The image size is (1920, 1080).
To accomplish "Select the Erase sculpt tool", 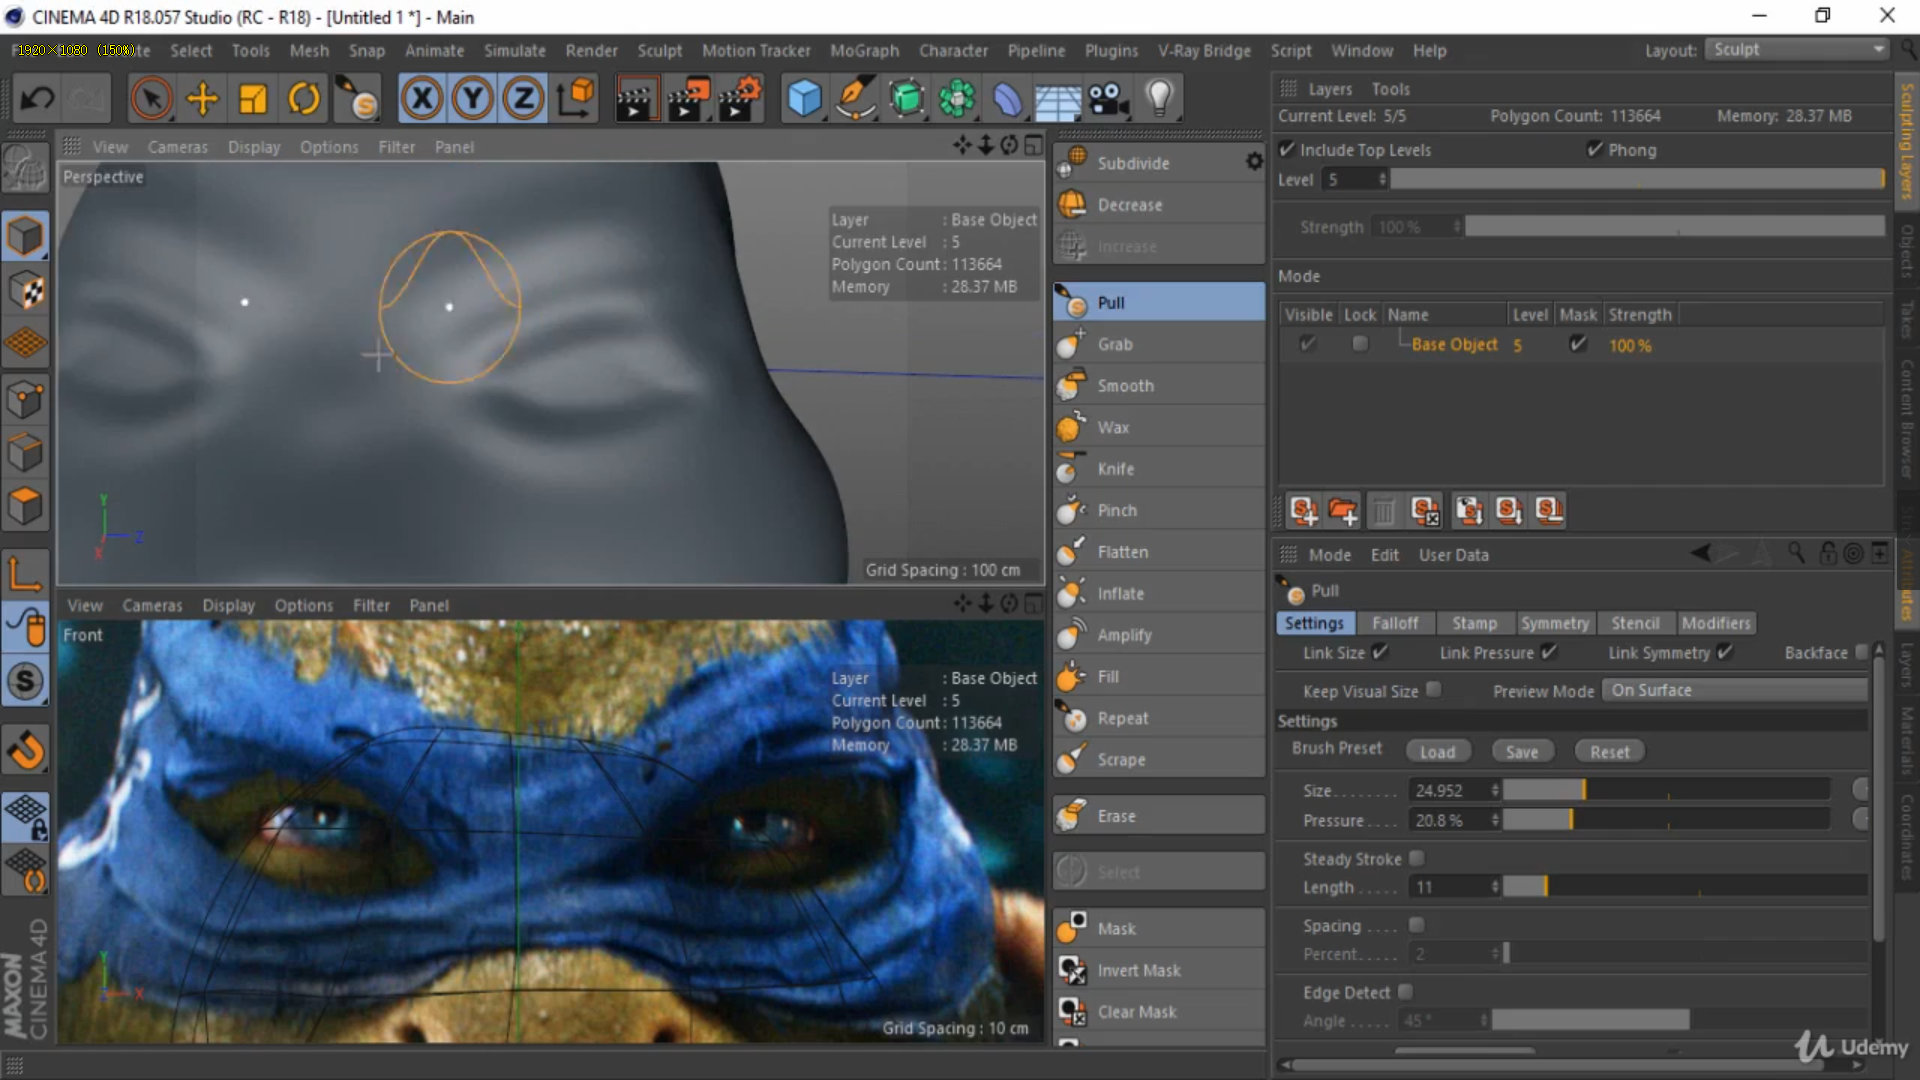I will click(1158, 816).
